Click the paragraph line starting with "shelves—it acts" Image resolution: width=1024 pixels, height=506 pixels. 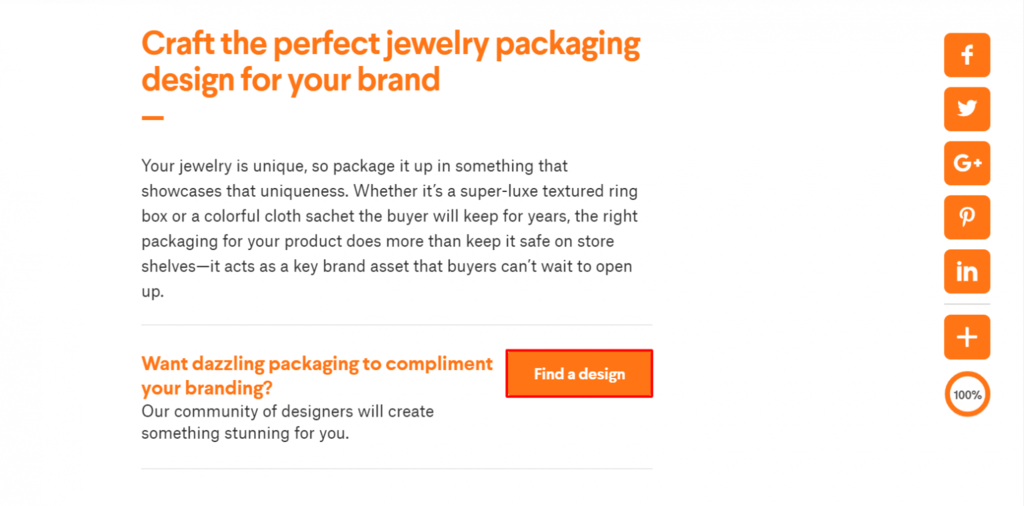(386, 267)
